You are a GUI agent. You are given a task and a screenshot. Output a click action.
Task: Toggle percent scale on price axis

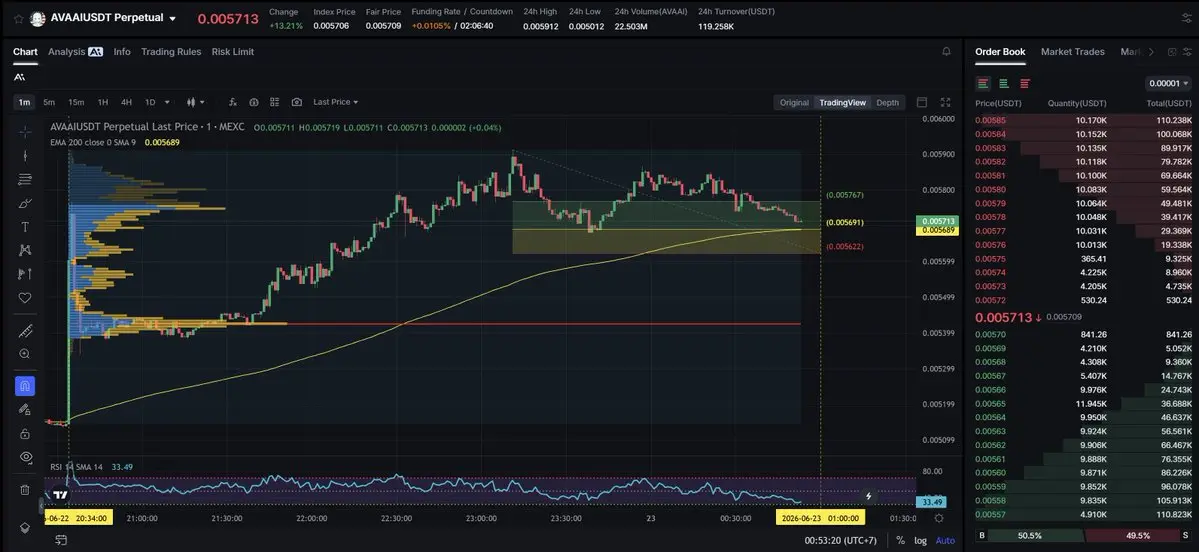[x=900, y=541]
